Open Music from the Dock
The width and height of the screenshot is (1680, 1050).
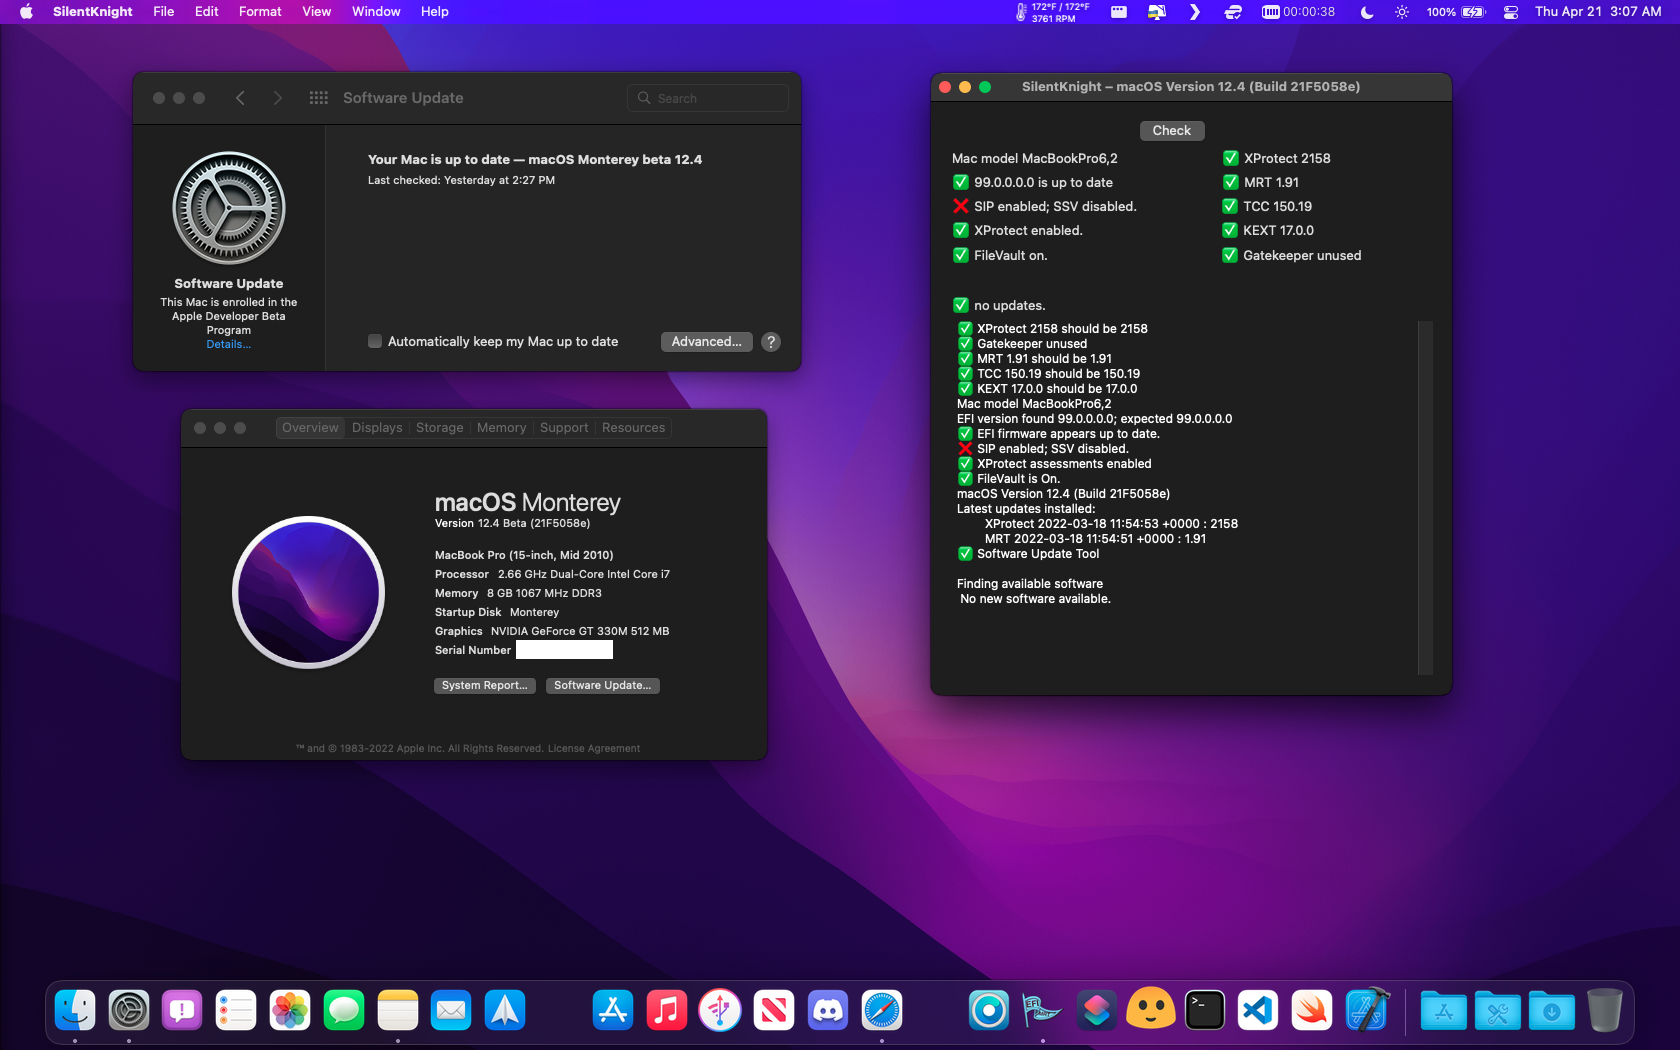pos(667,1010)
